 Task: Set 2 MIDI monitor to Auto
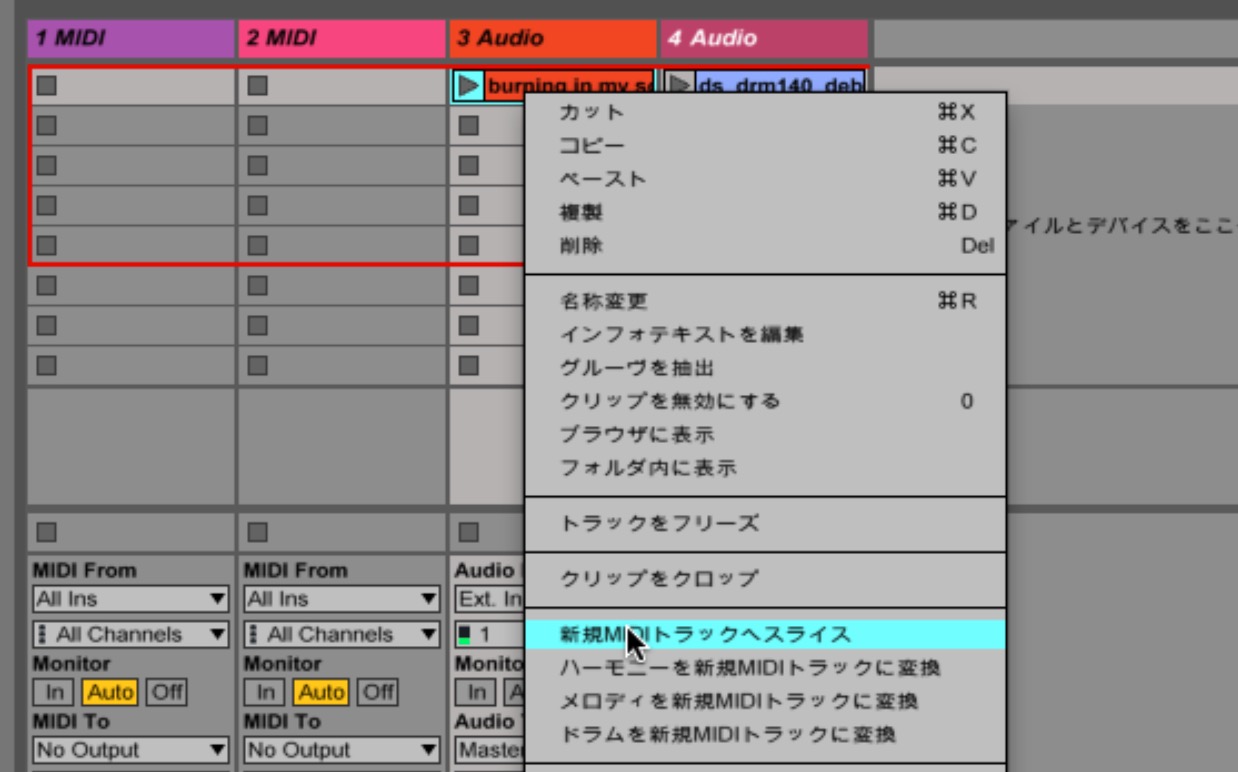tap(322, 692)
